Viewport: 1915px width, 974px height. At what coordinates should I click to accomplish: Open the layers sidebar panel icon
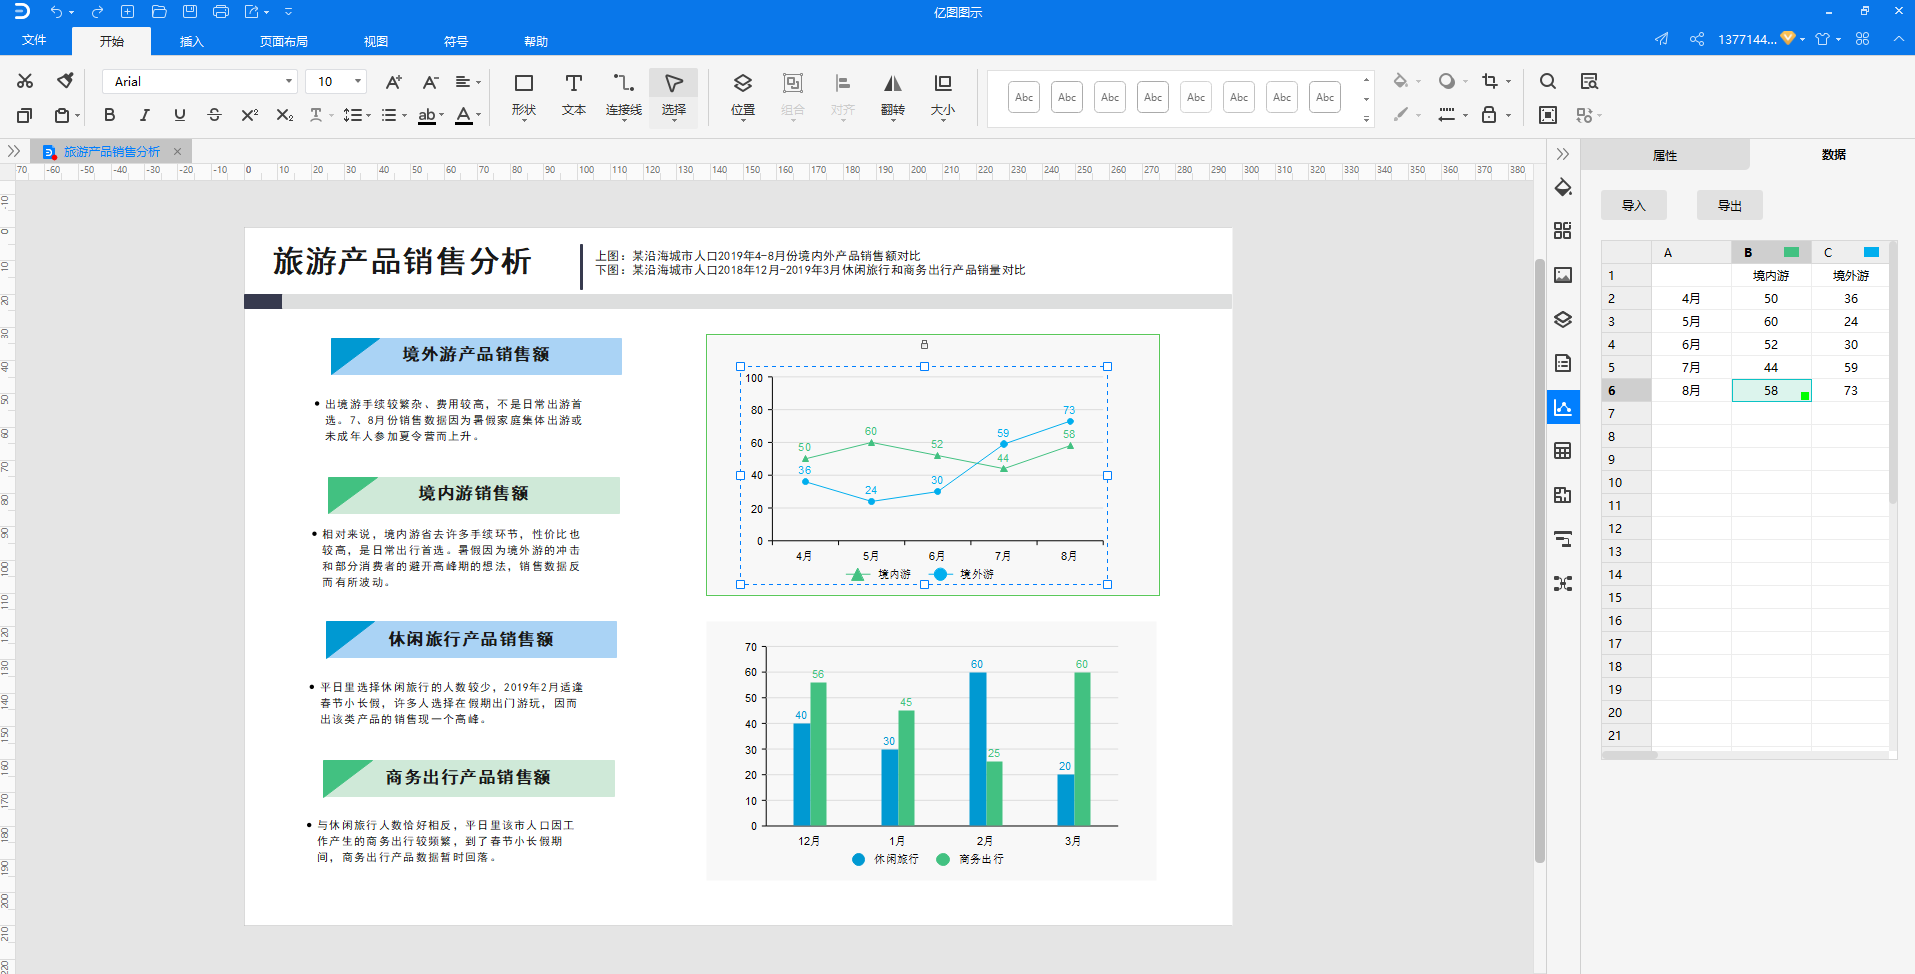click(1563, 319)
